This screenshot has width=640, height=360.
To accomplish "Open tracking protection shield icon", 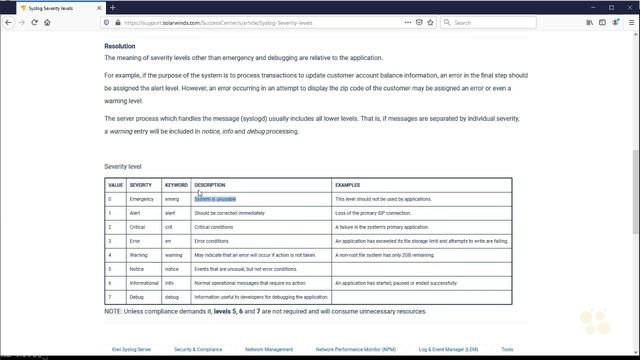I will coord(107,23).
